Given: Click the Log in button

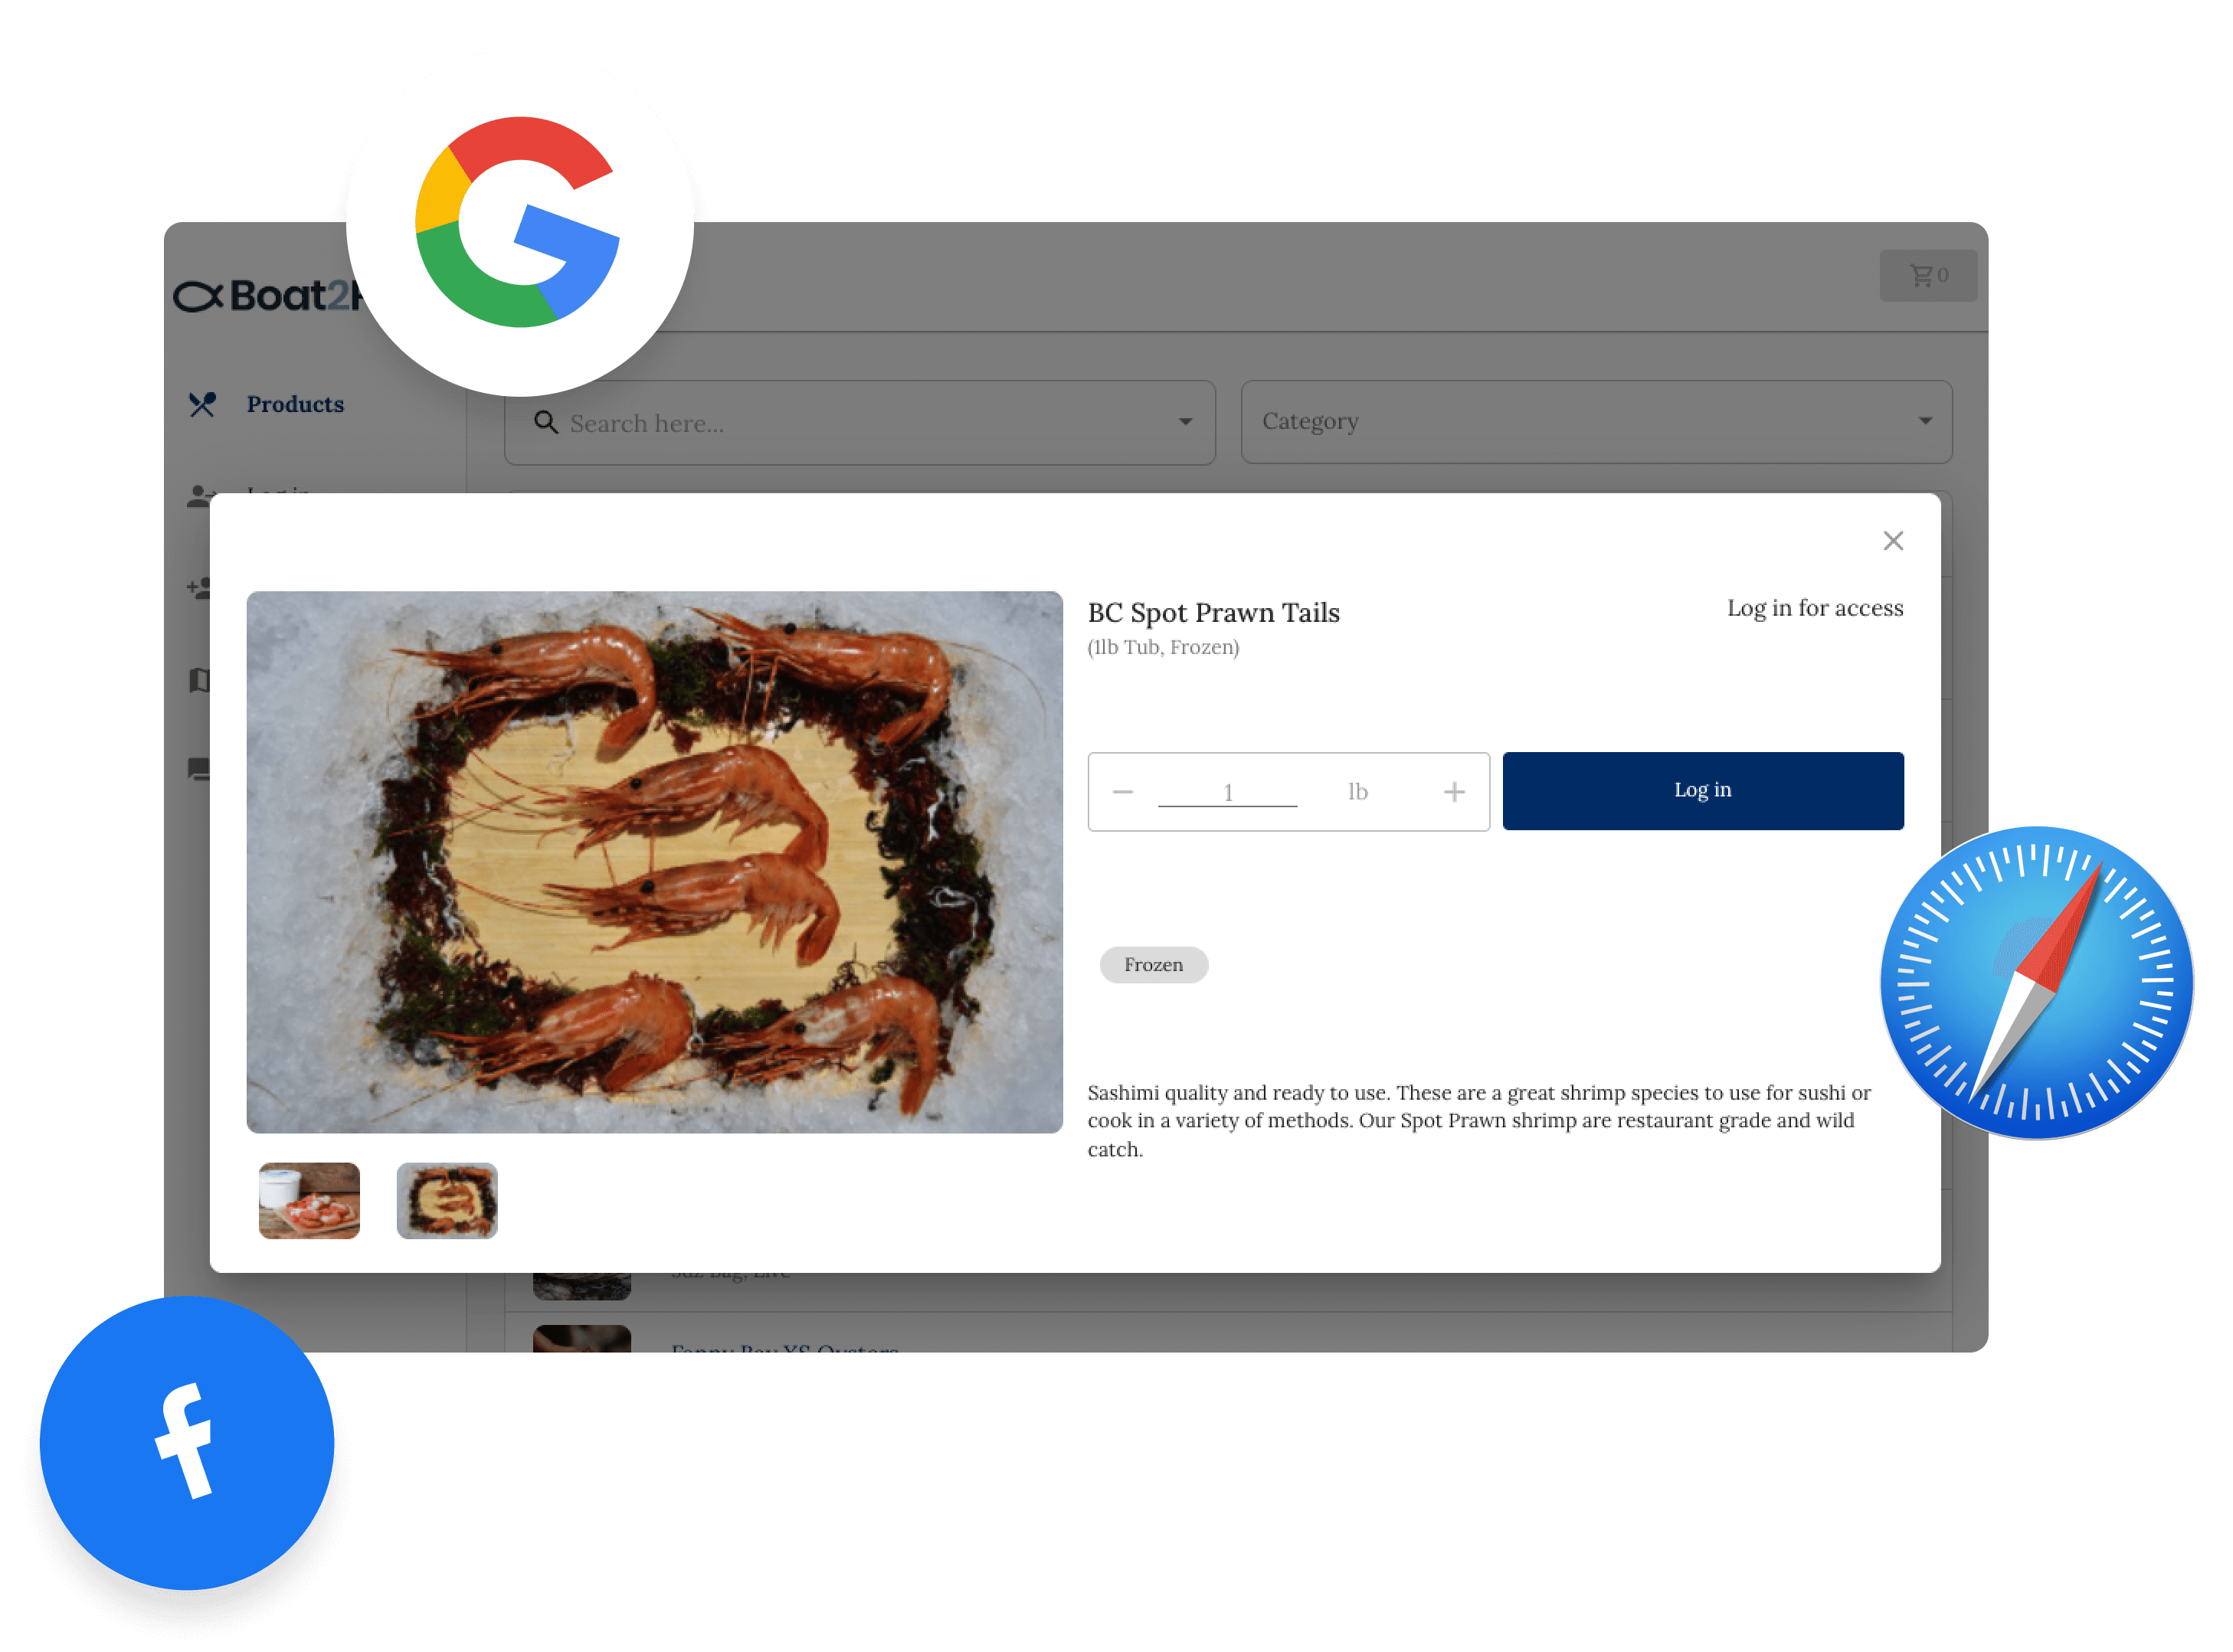Looking at the screenshot, I should 1702,790.
